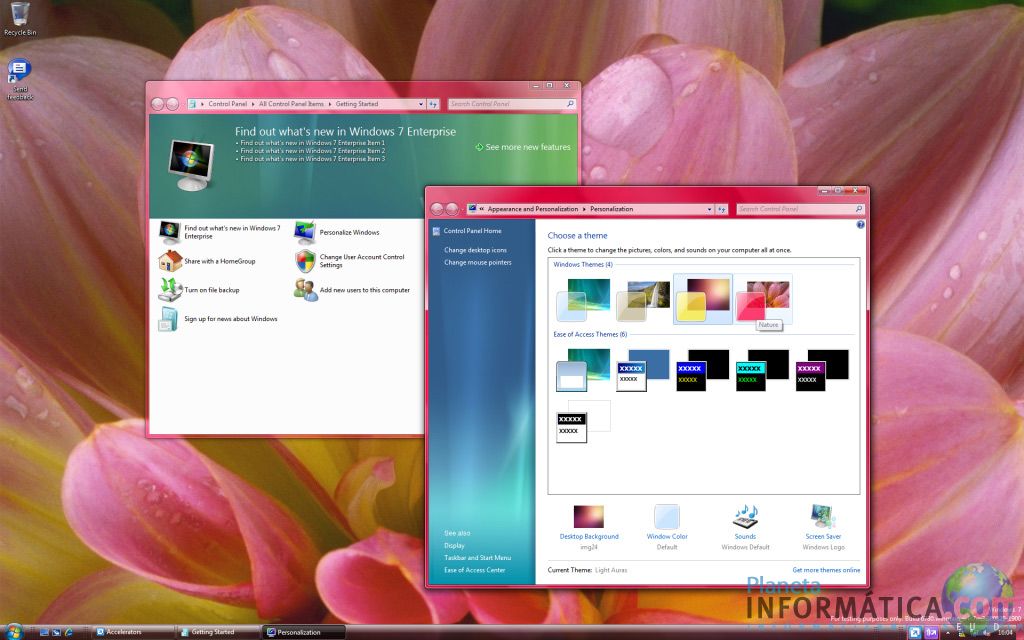Open the Window Color swatch
The image size is (1024, 640).
(667, 516)
